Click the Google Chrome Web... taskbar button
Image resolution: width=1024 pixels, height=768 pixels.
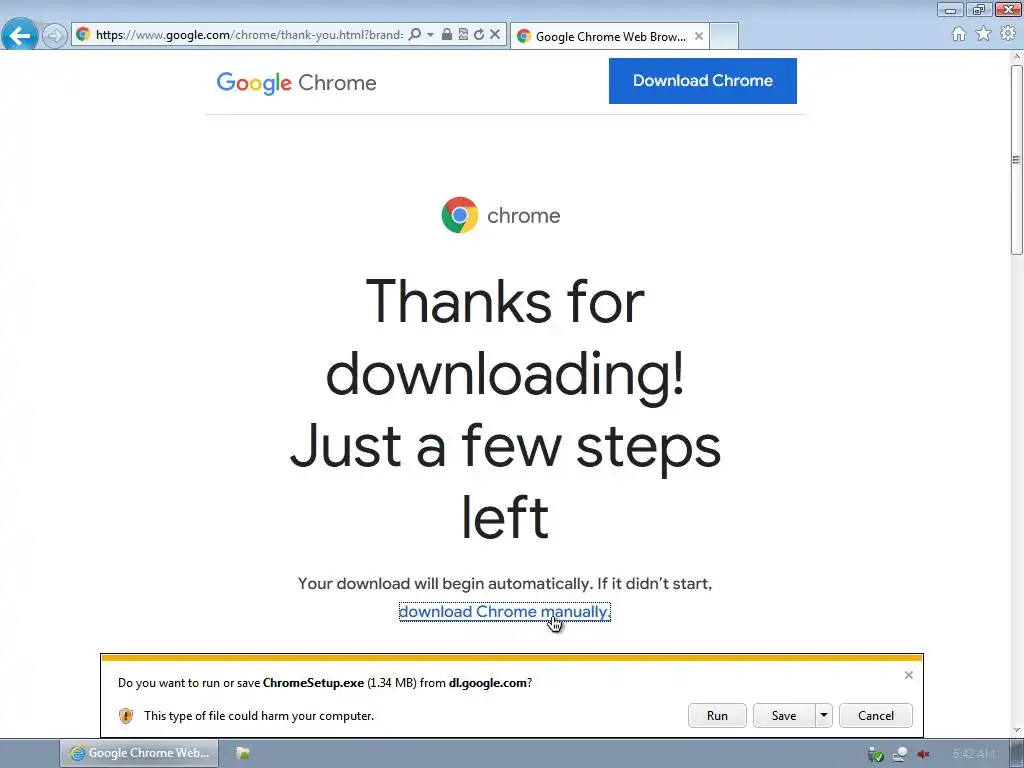tap(139, 753)
